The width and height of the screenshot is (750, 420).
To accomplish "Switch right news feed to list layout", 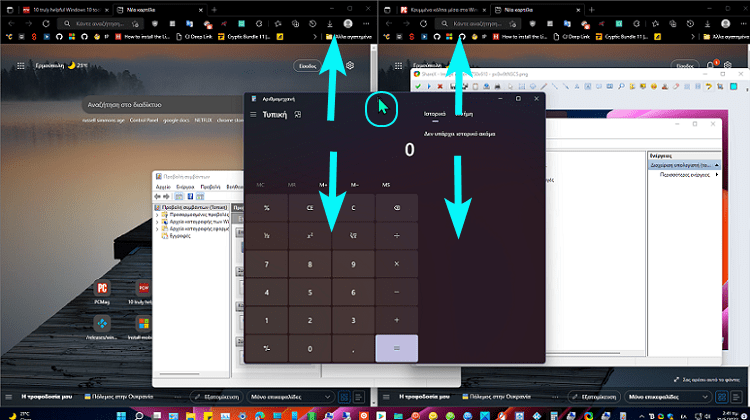I will [x=736, y=397].
